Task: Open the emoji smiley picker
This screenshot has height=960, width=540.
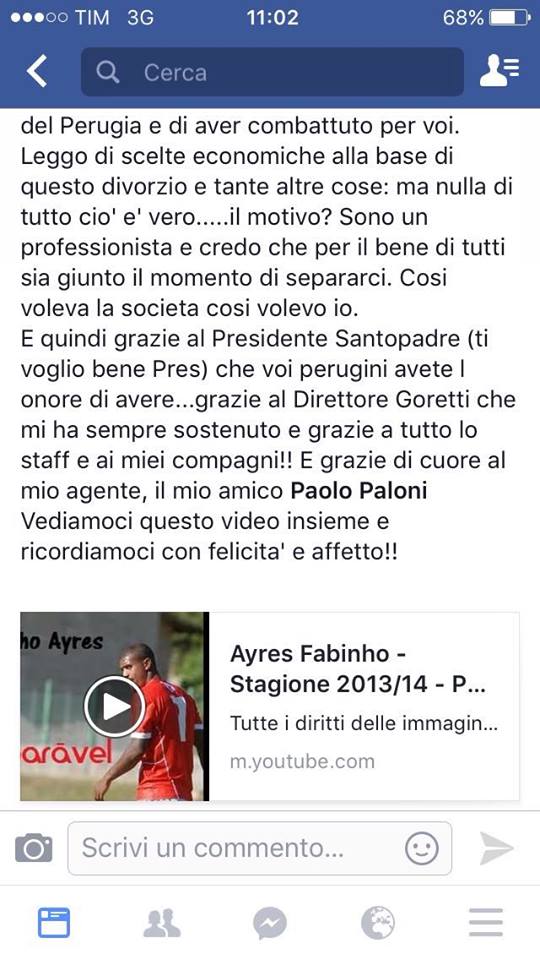Action: 422,849
